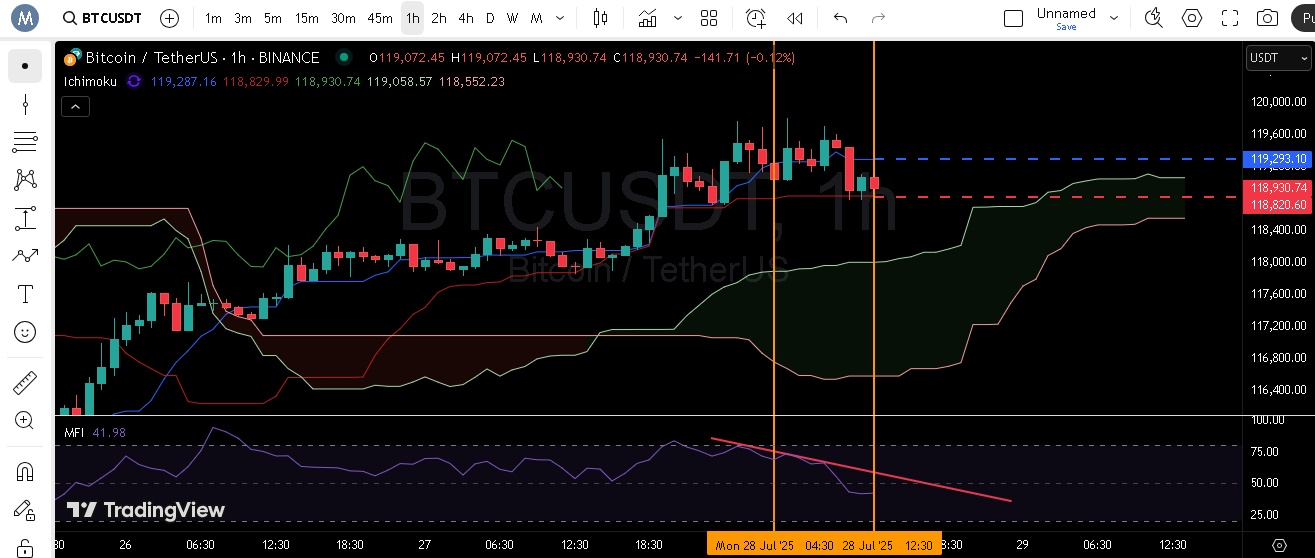Screen dimensions: 1315x558
Task: Activate the zoom in tool
Action: coord(25,421)
